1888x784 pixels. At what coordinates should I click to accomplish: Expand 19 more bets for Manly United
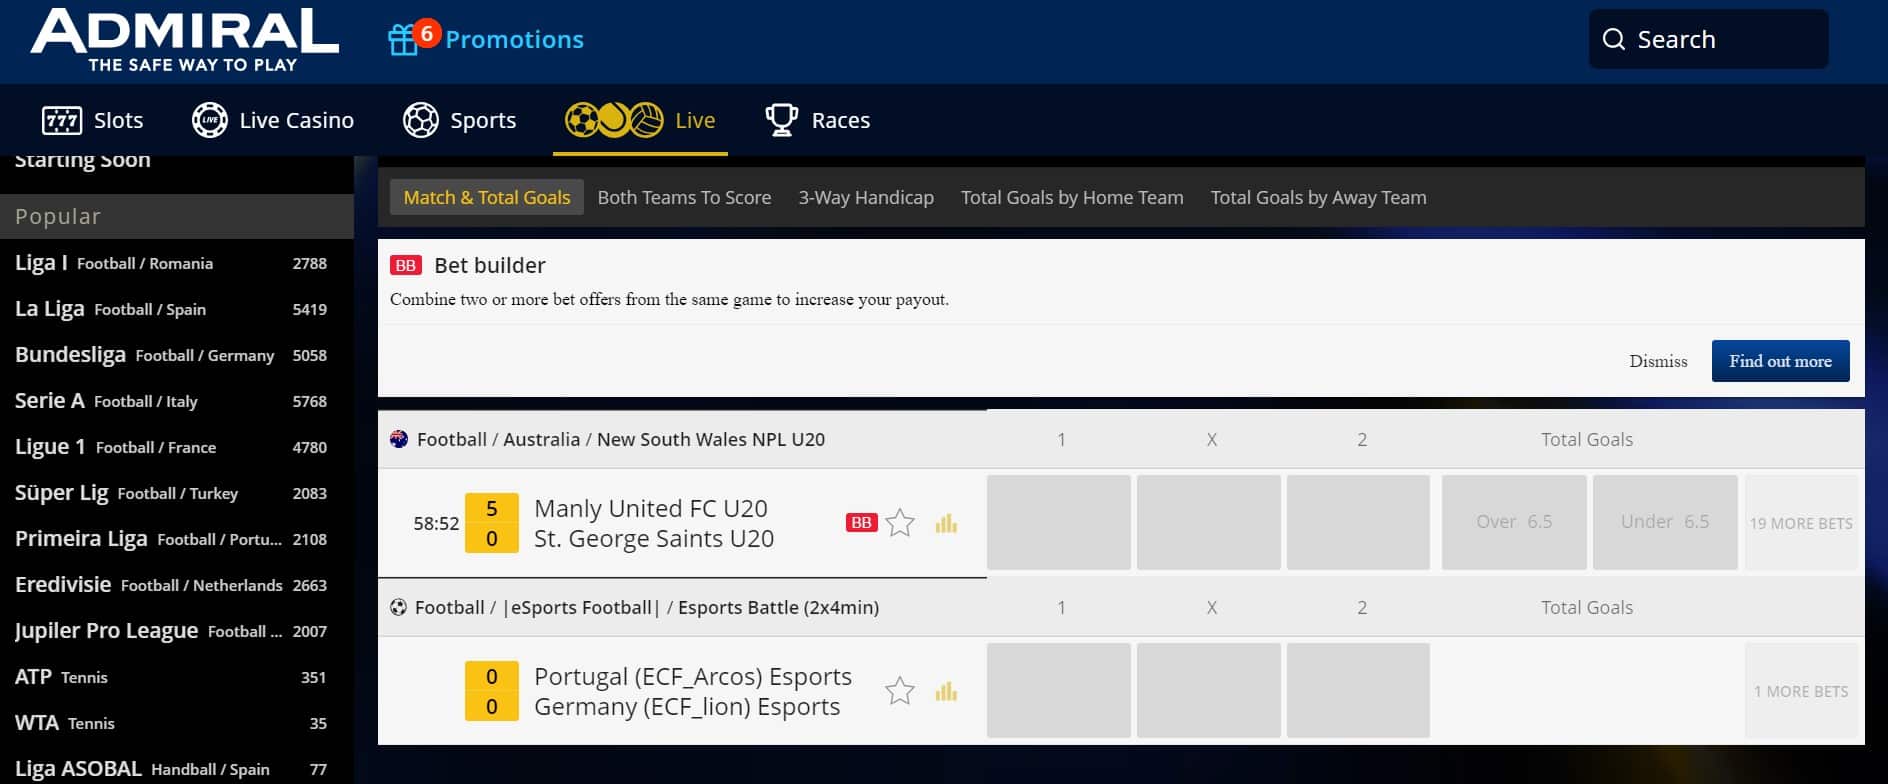[1801, 523]
